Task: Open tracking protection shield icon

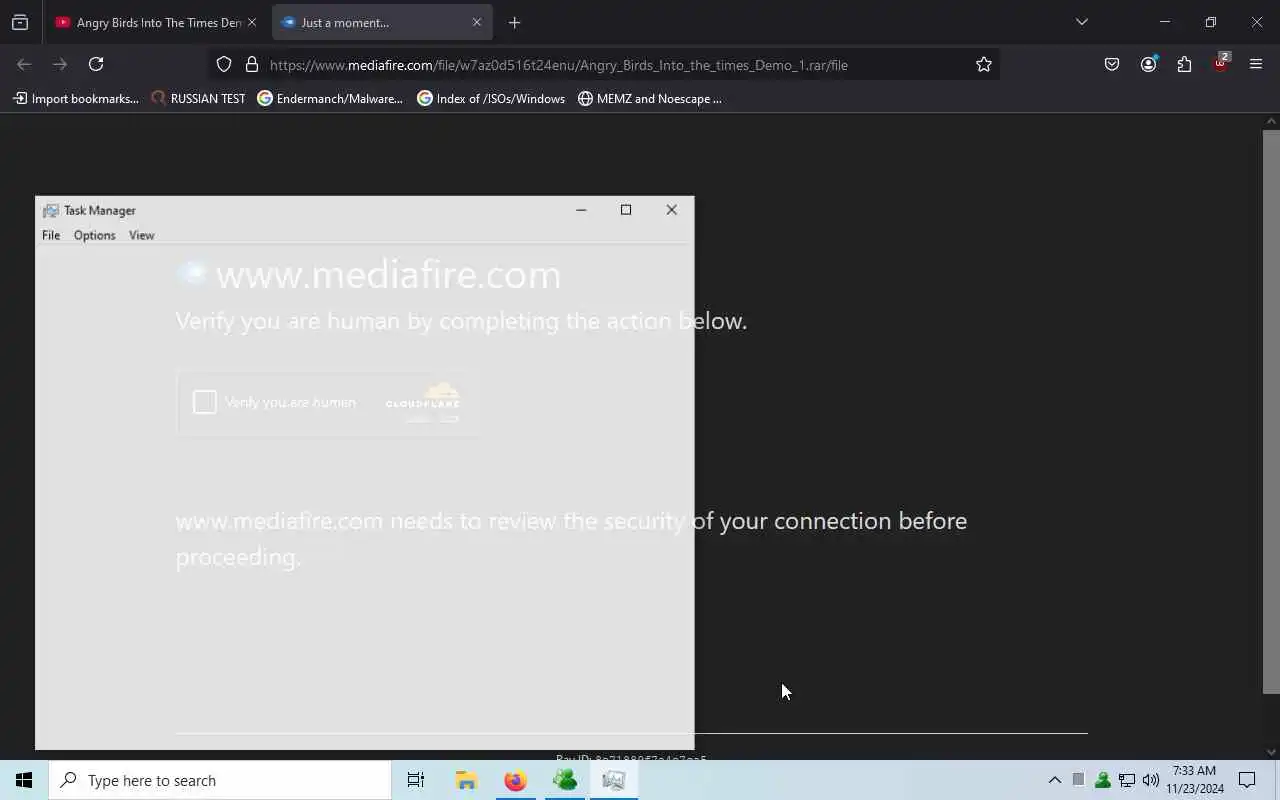Action: (x=224, y=64)
